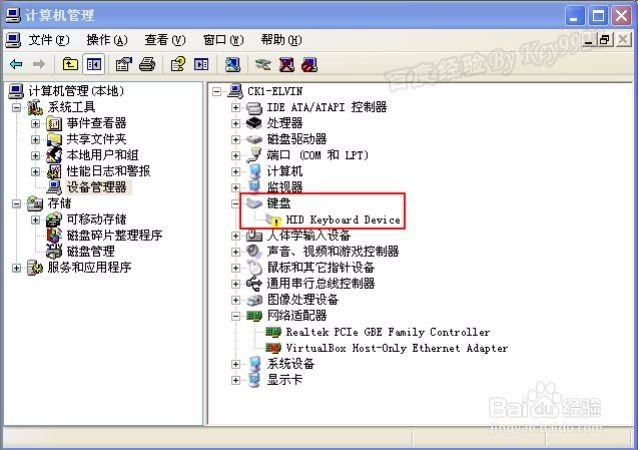Expand the 显示卡 display adapter category
The height and width of the screenshot is (450, 638).
click(x=235, y=380)
